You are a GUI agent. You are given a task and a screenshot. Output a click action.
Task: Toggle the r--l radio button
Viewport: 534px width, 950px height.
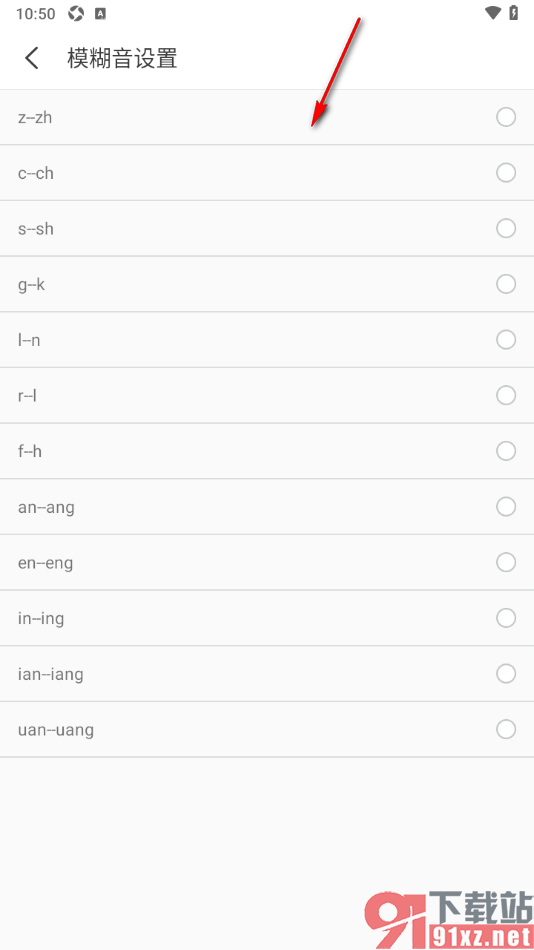(x=506, y=395)
